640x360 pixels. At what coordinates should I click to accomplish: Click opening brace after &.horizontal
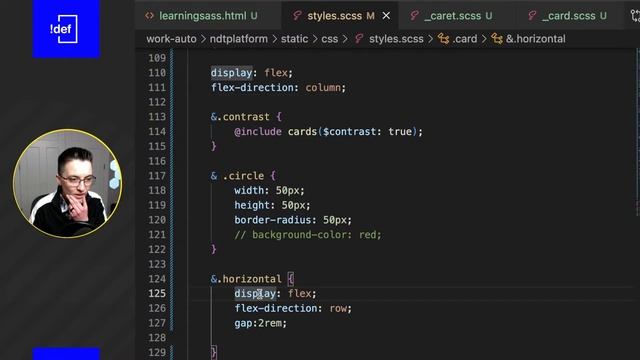tap(291, 279)
